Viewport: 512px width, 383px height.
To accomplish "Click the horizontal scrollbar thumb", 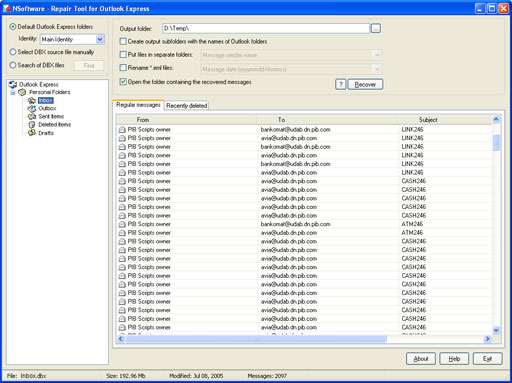I will (x=256, y=339).
